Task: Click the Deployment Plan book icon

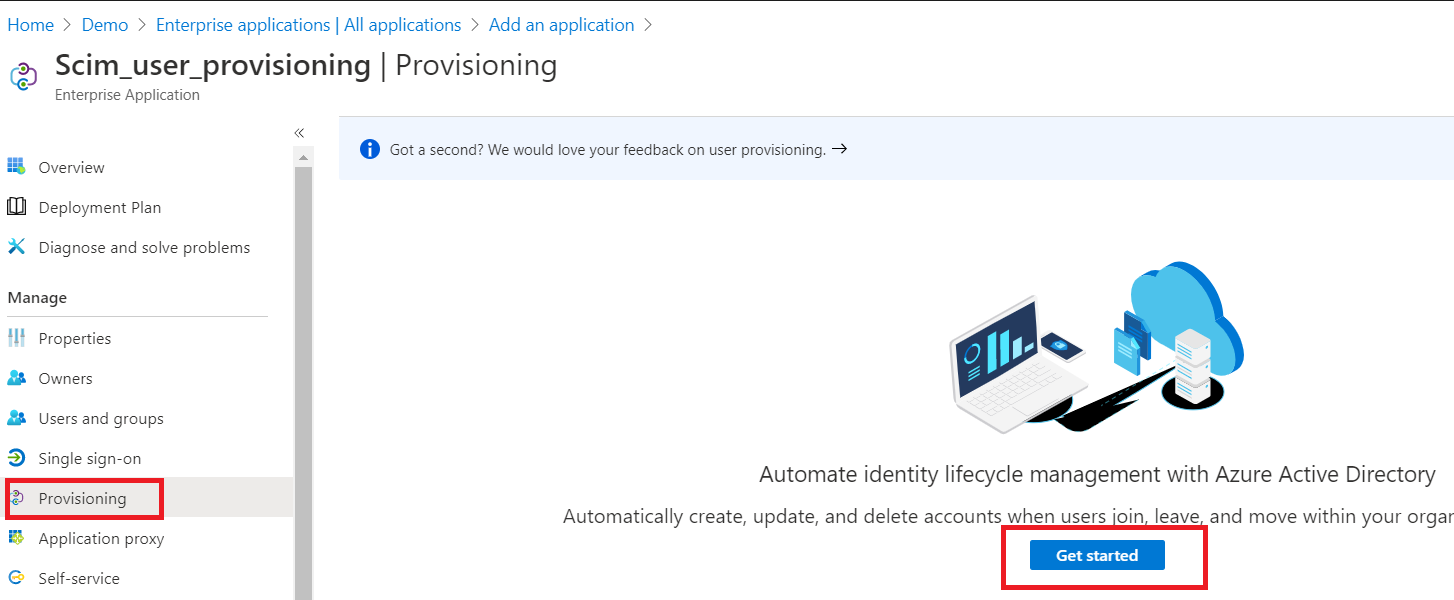Action: pos(17,207)
